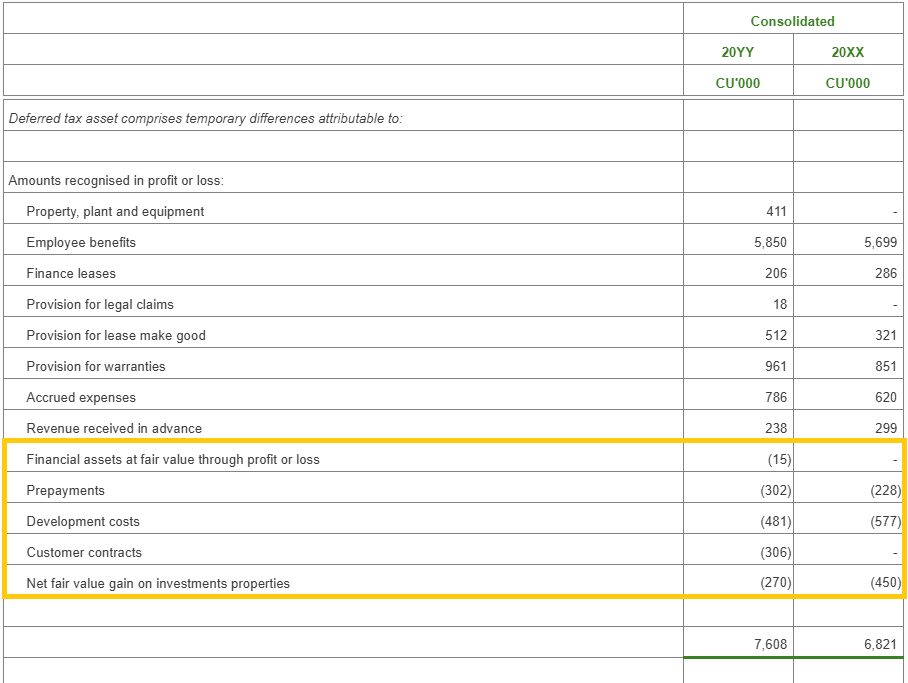This screenshot has height=683, width=908.
Task: Select the 20XX column header cell
Action: (849, 50)
